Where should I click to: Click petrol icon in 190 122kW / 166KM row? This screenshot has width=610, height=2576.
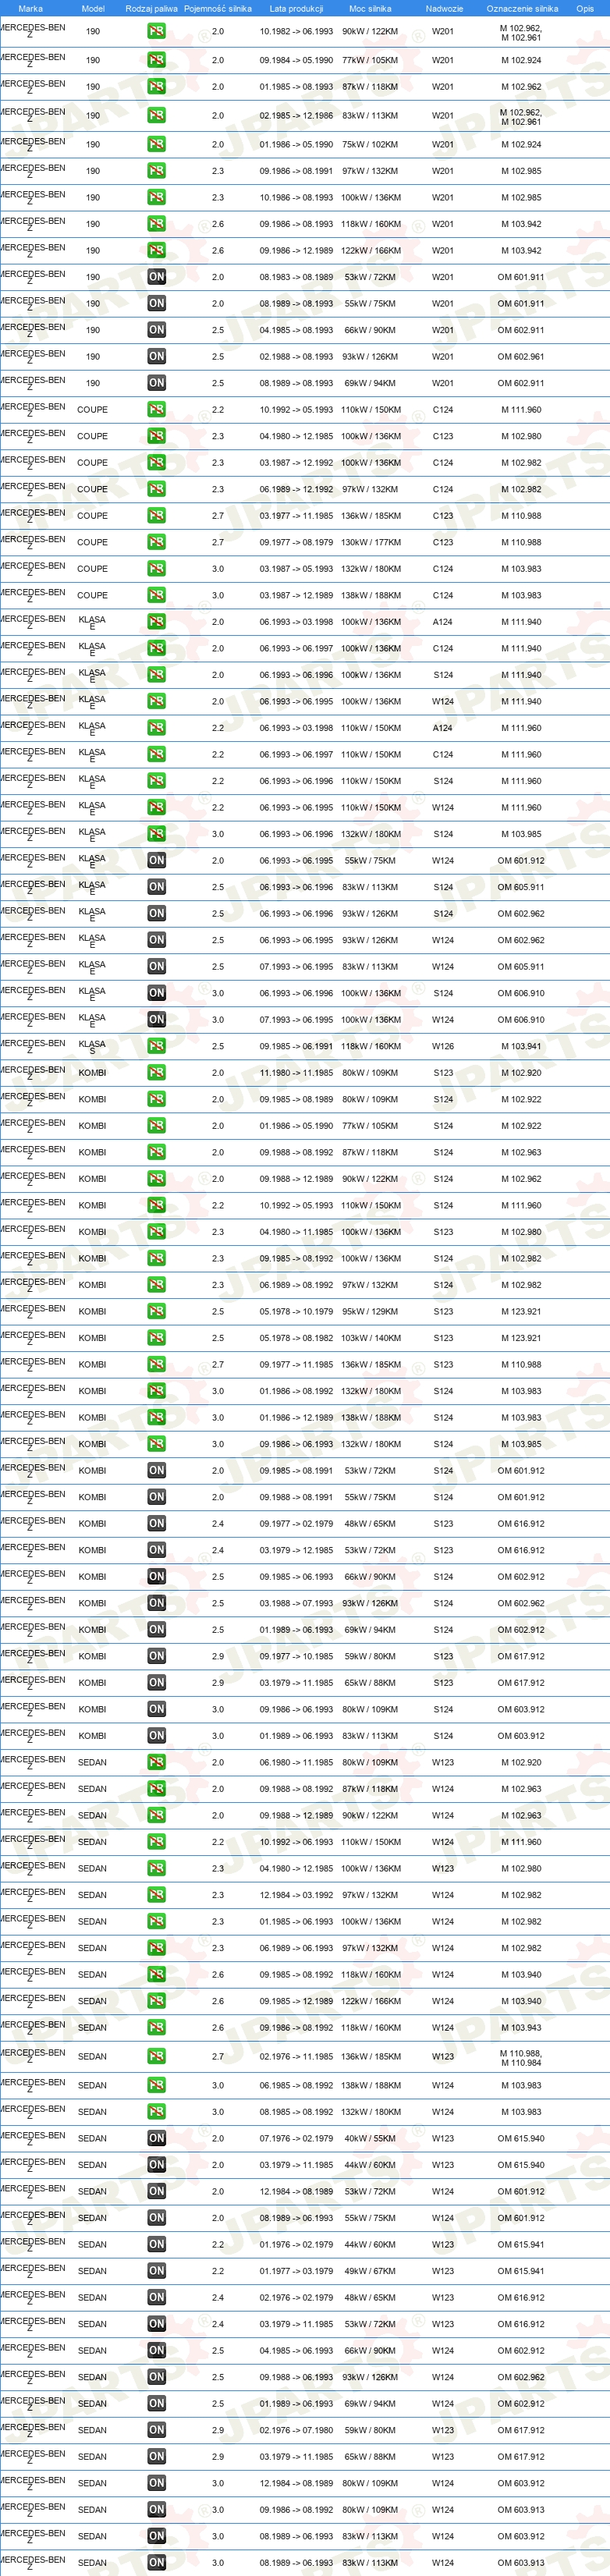(x=156, y=251)
